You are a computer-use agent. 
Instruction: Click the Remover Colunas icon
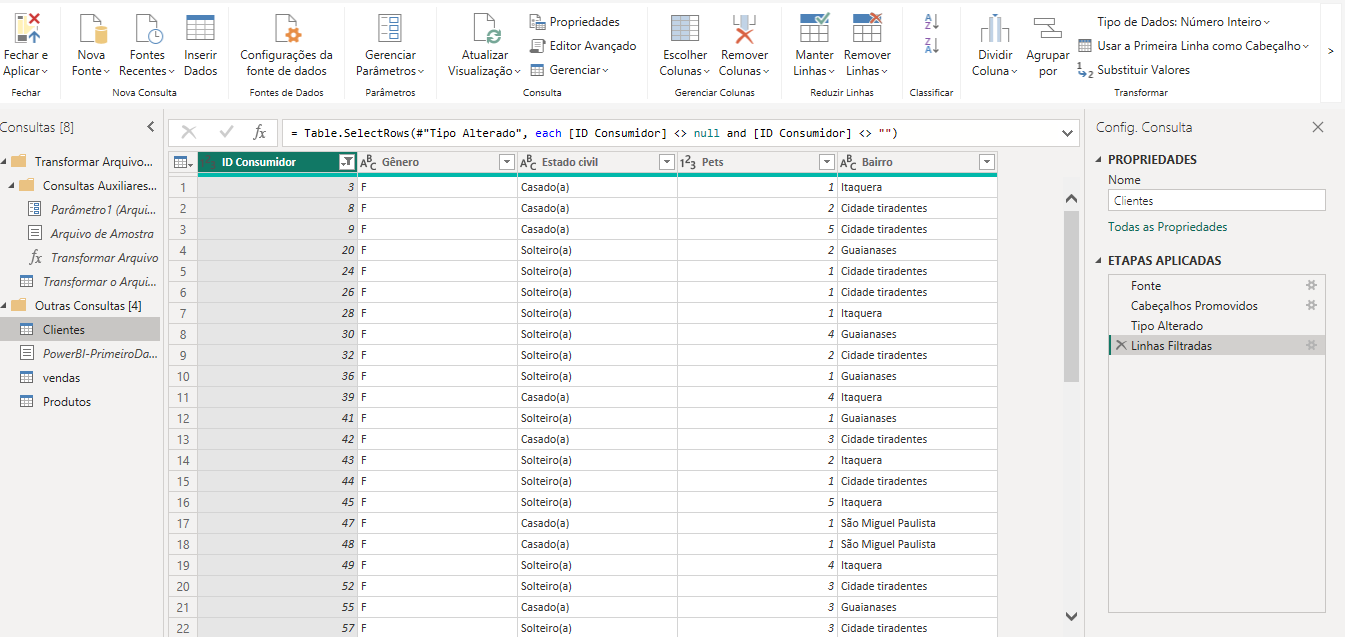pyautogui.click(x=744, y=28)
